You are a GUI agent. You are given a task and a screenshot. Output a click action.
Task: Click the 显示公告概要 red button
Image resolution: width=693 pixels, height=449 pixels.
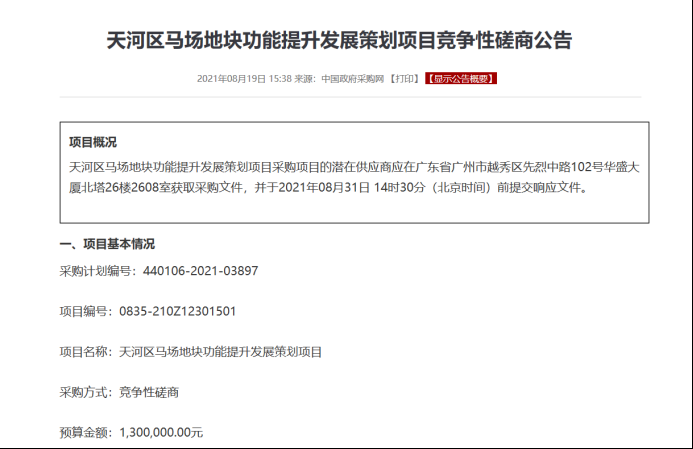[x=461, y=79]
